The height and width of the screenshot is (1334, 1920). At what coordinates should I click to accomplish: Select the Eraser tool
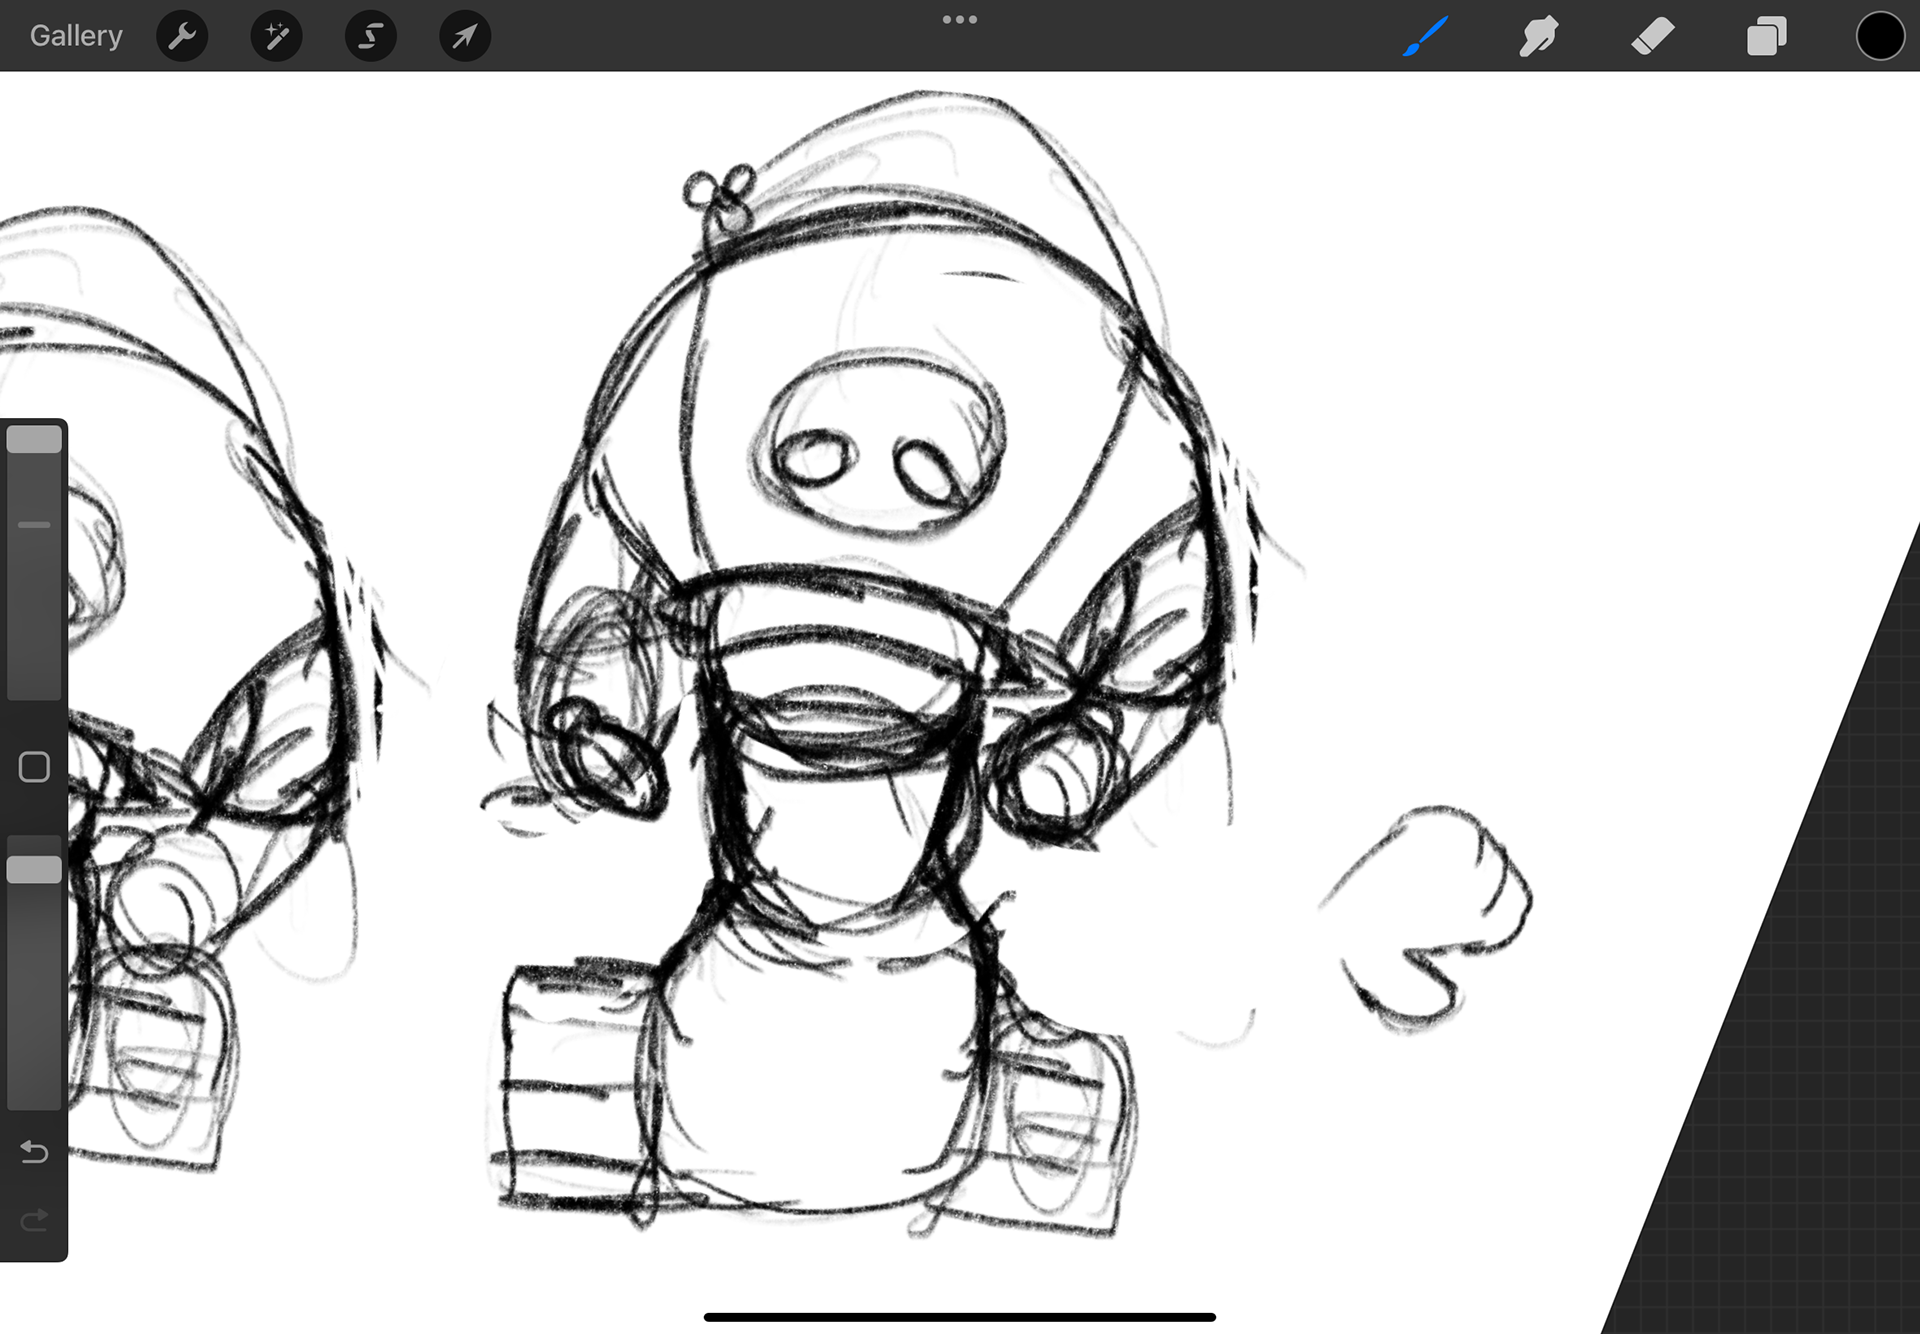tap(1652, 37)
